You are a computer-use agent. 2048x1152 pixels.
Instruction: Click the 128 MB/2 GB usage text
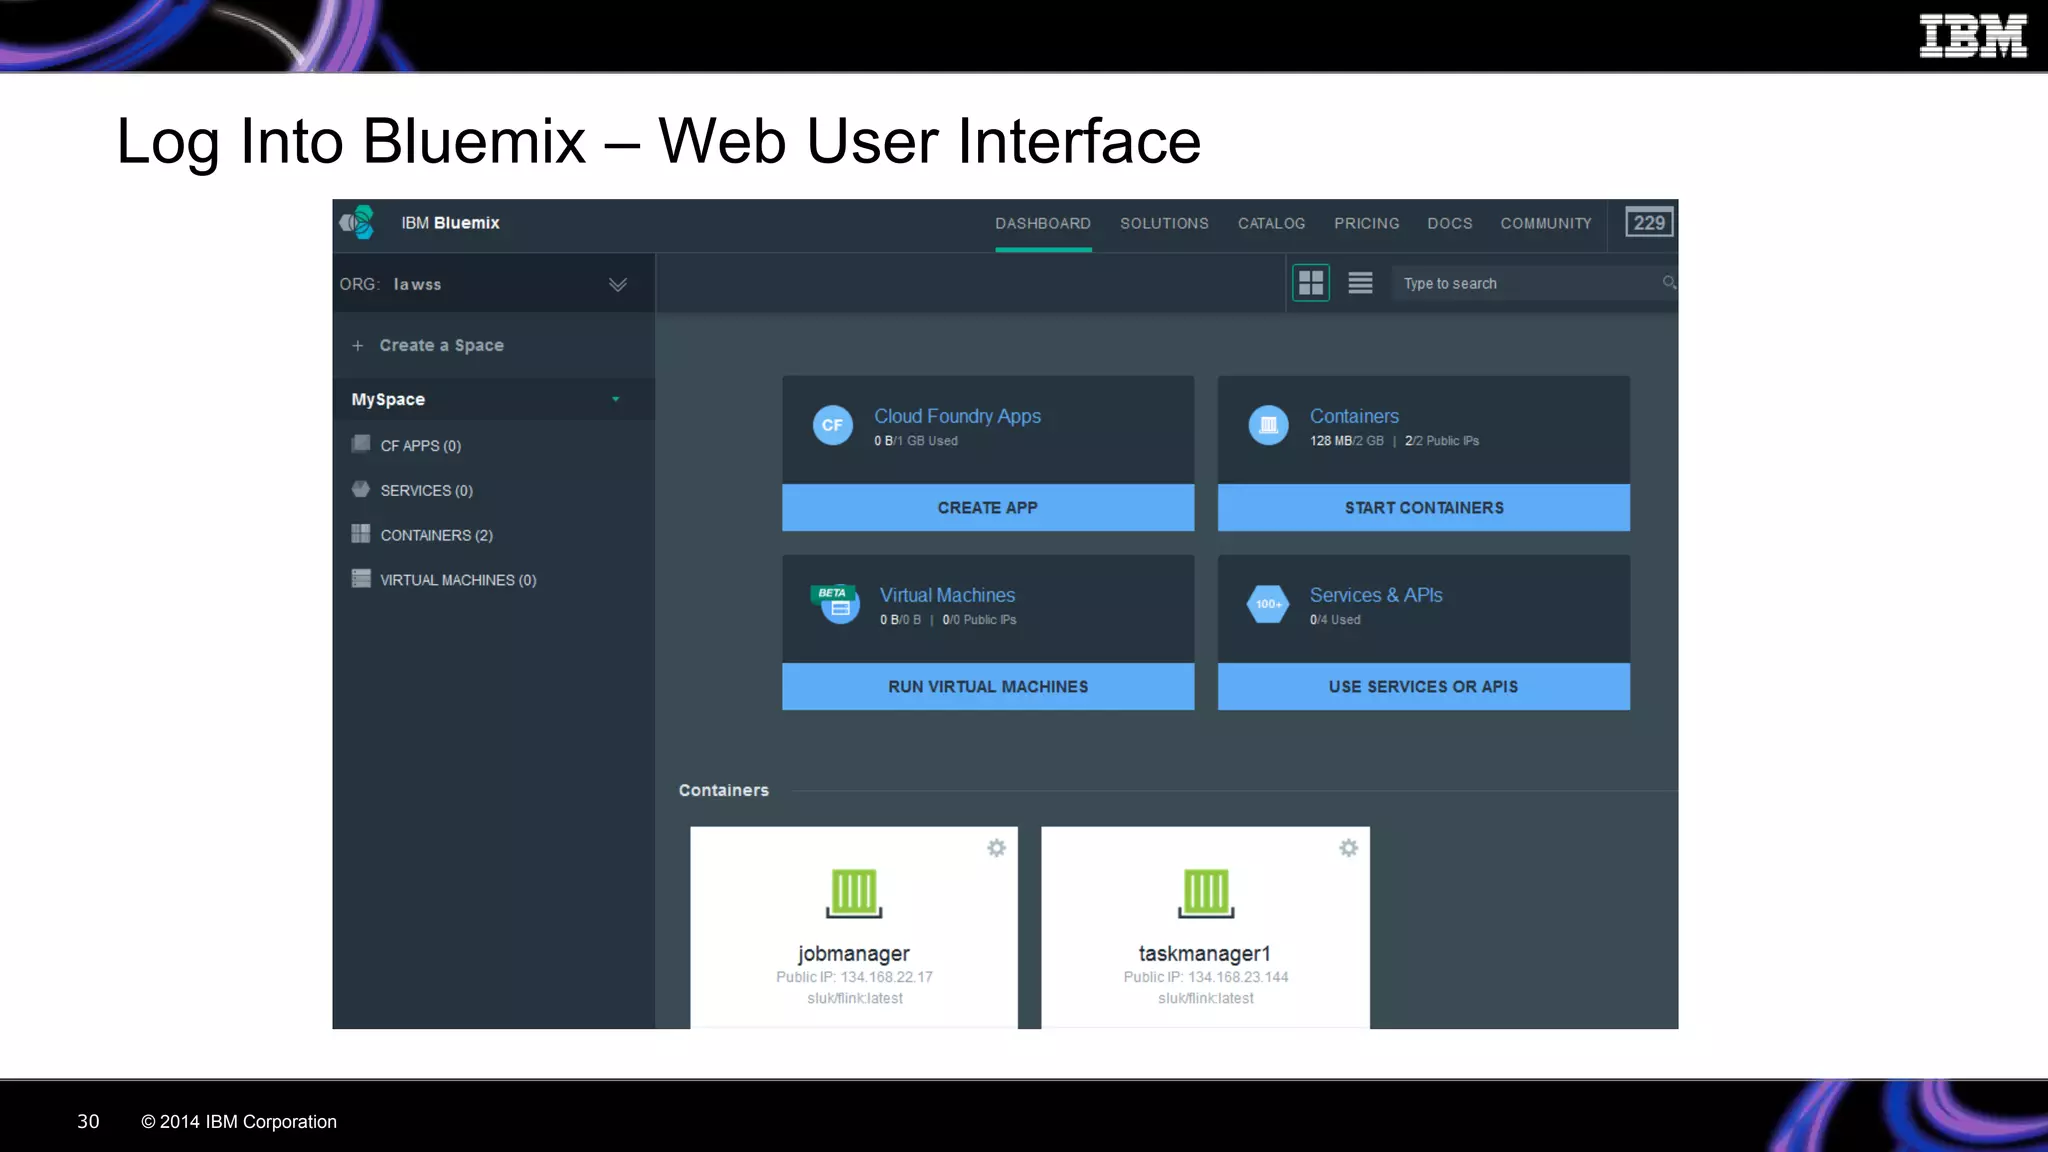1347,441
